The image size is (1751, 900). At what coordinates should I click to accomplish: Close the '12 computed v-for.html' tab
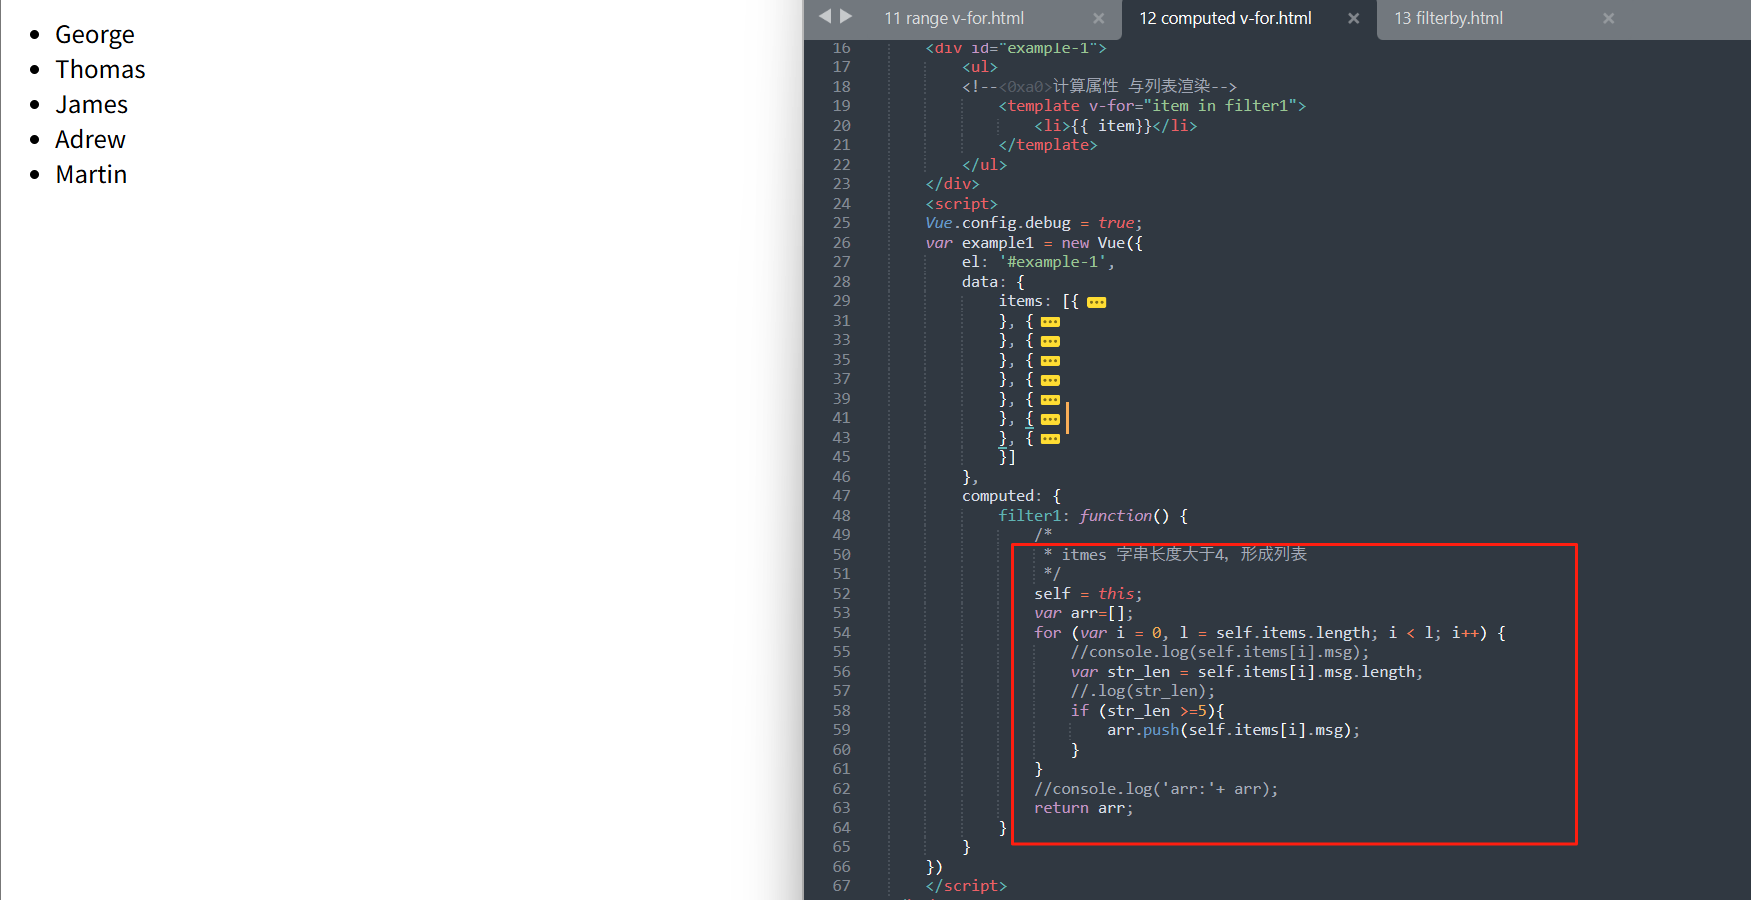click(1353, 18)
